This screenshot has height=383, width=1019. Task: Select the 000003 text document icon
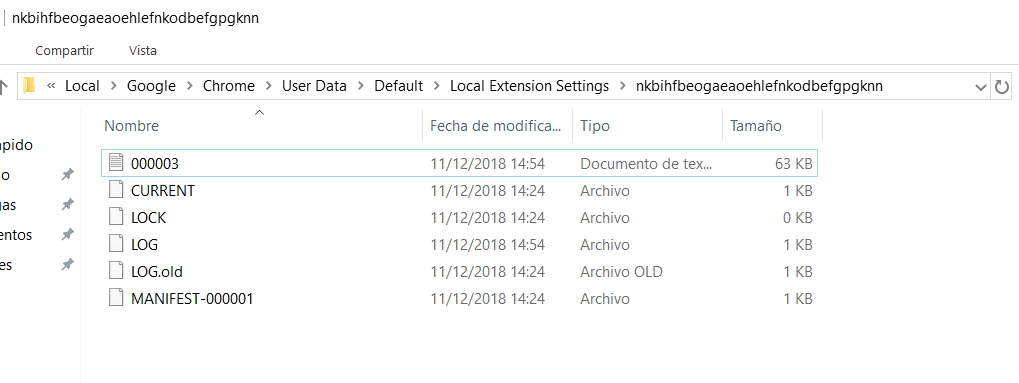[x=116, y=163]
